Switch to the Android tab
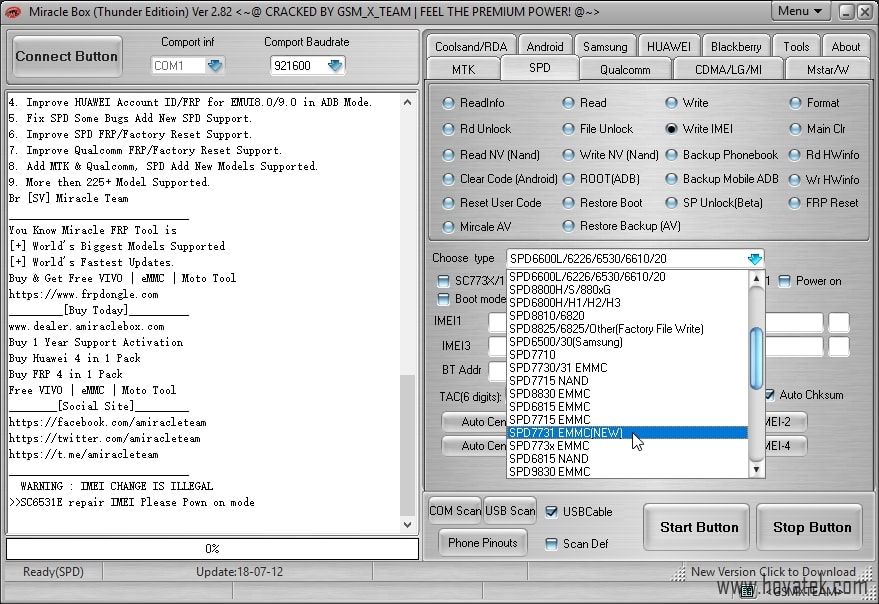 [x=545, y=47]
